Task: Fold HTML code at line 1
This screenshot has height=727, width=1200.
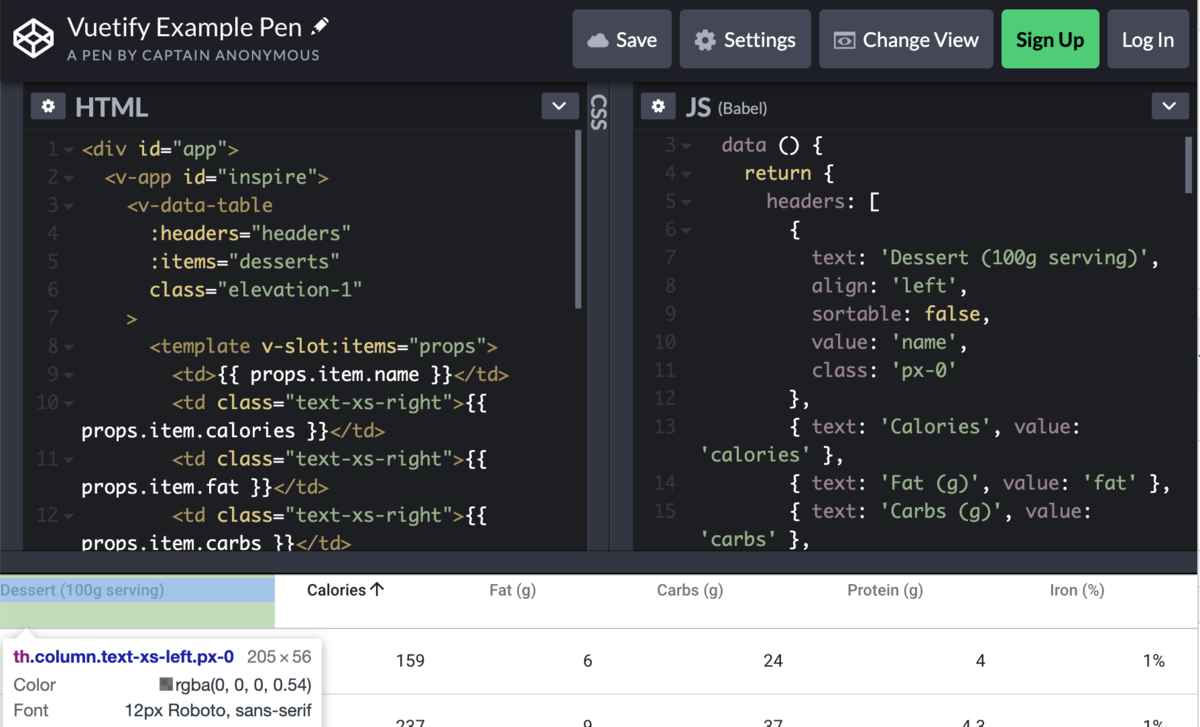Action: (x=69, y=150)
